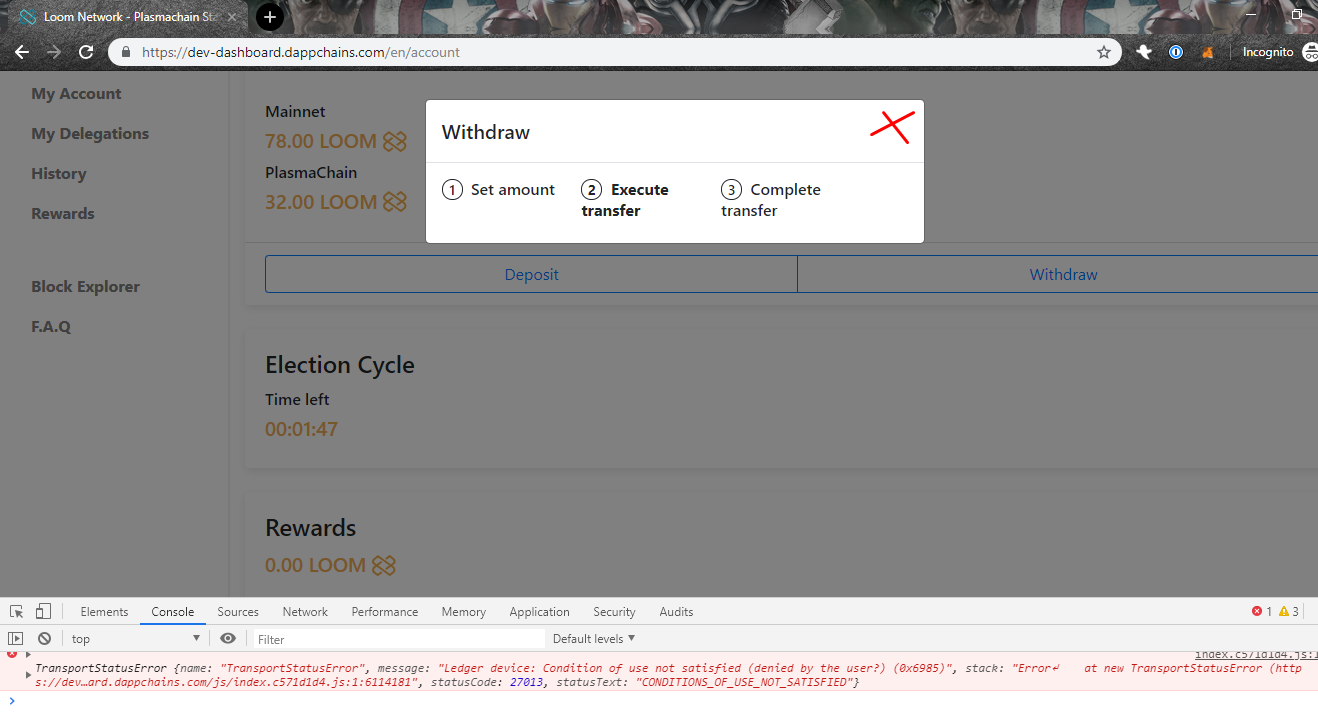Open the Ghostery extension
Screen dimensions: 1318x717
1143,52
